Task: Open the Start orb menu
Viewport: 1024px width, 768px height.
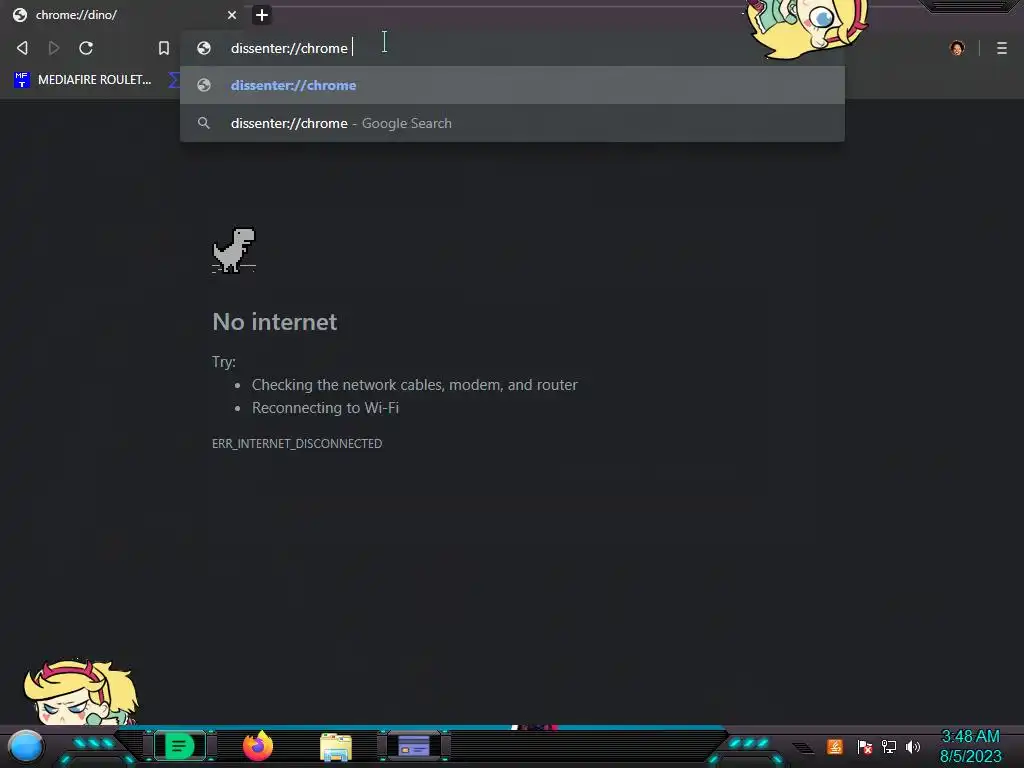Action: (25, 746)
